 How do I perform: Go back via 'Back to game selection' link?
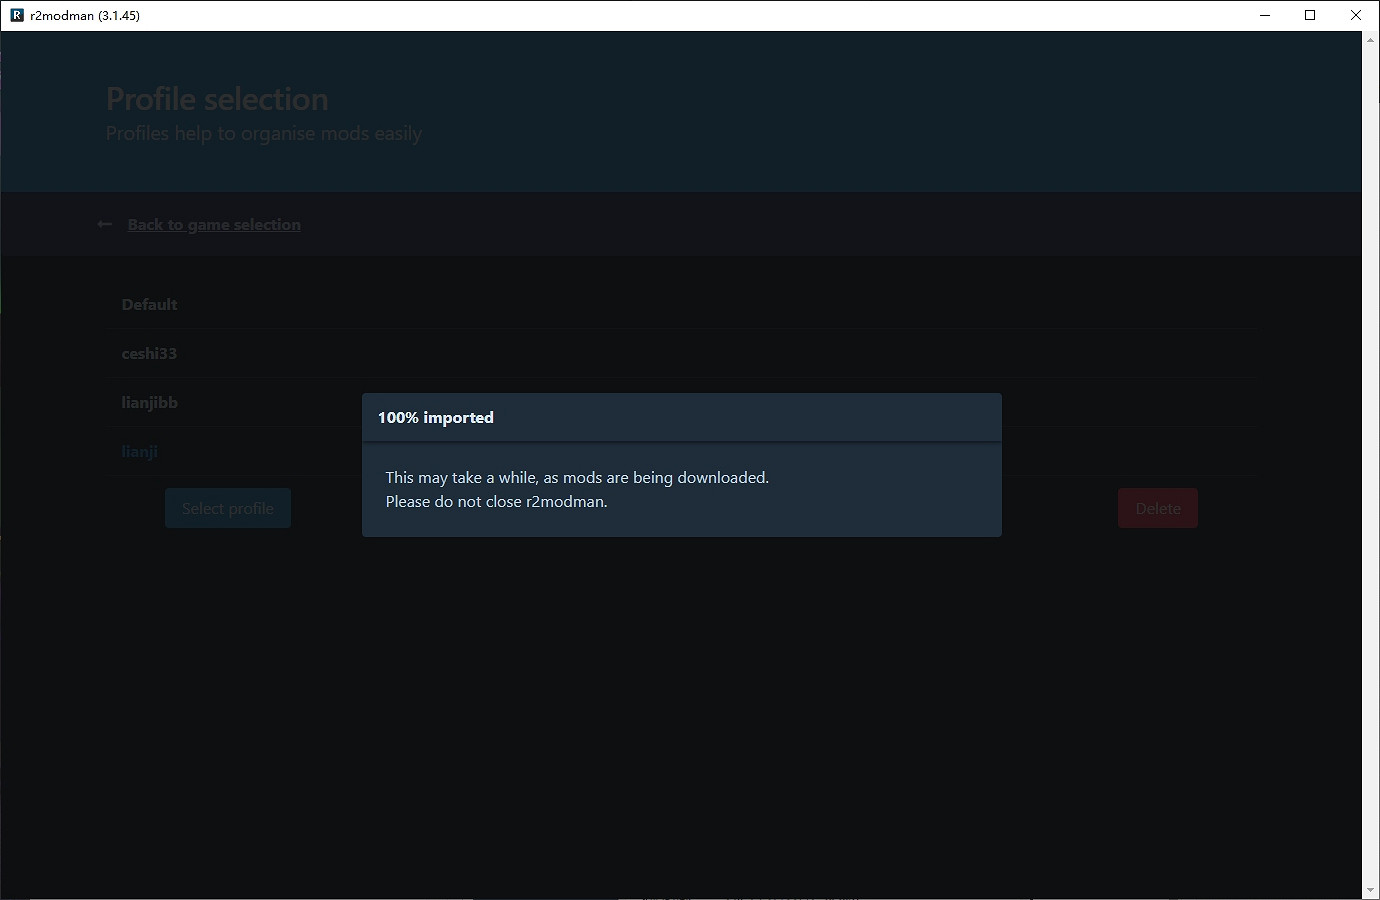tap(214, 225)
